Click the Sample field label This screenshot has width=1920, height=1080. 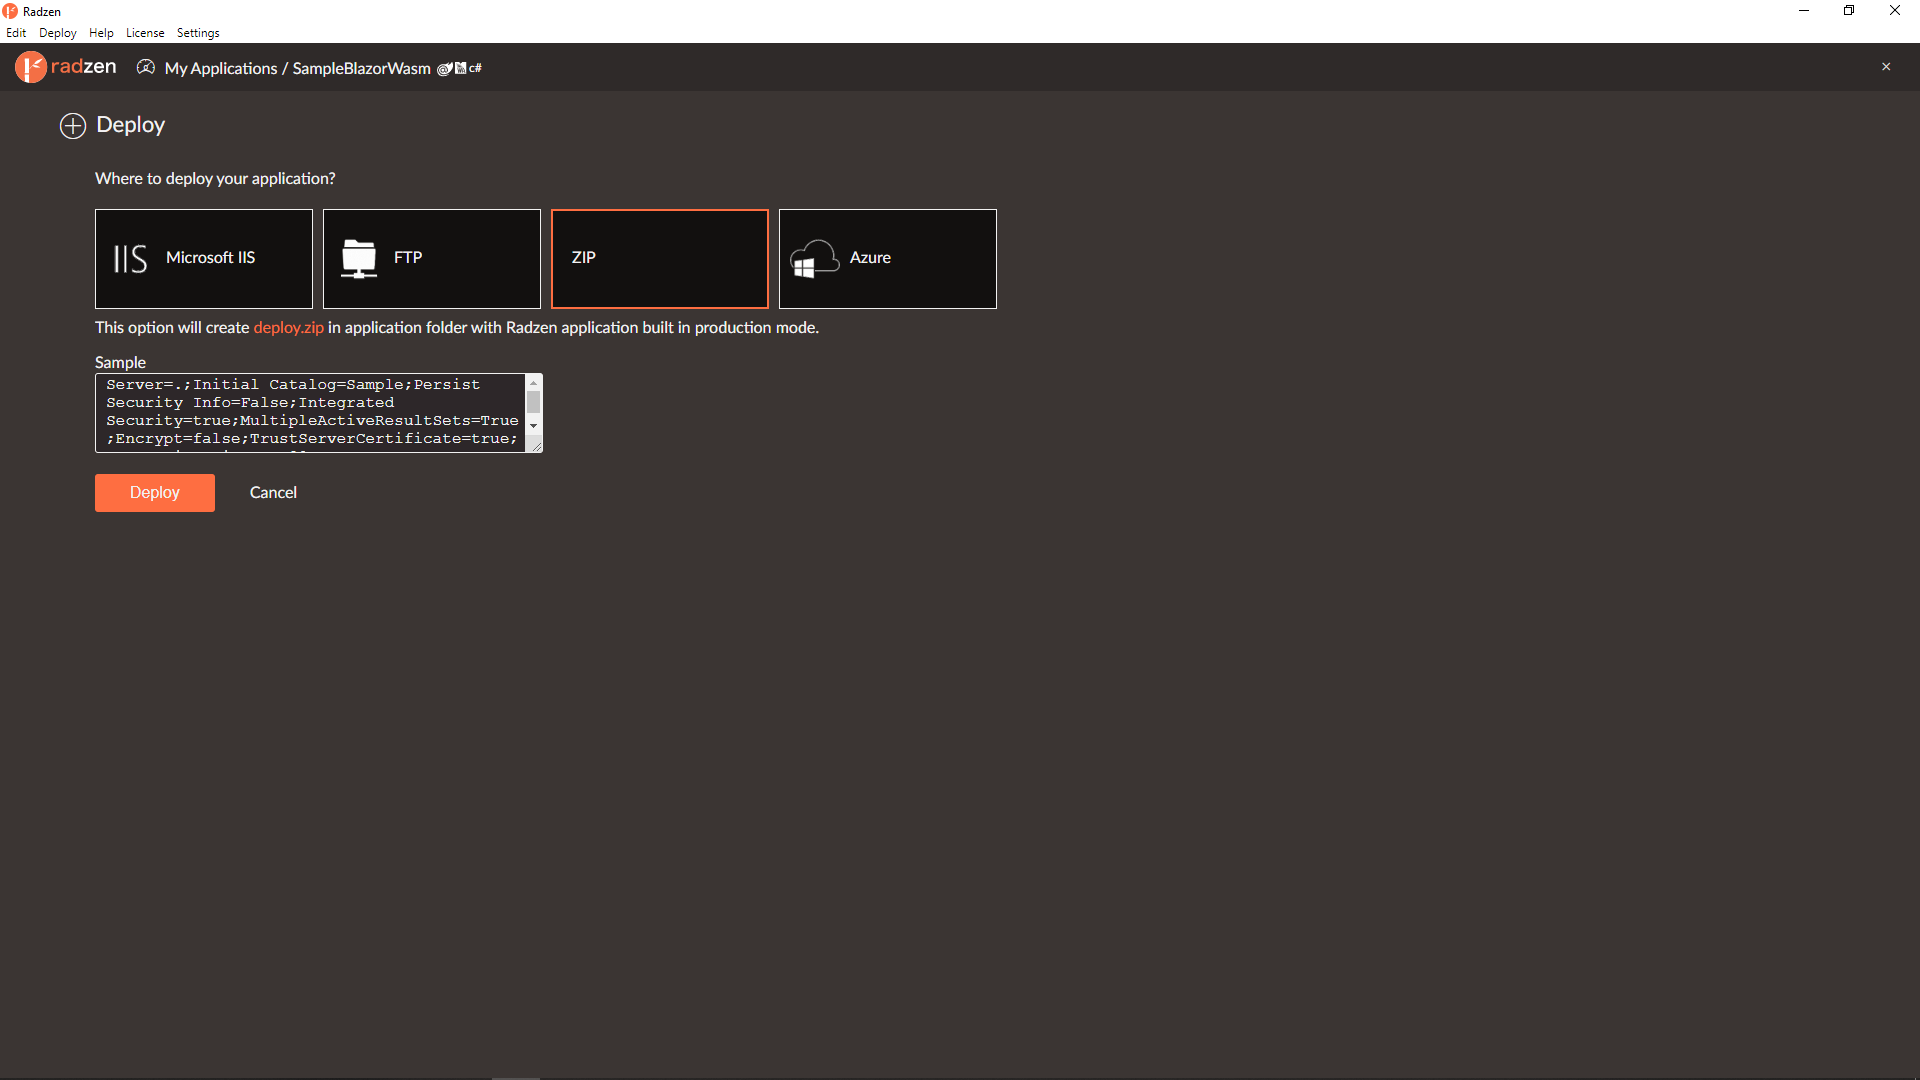click(120, 363)
